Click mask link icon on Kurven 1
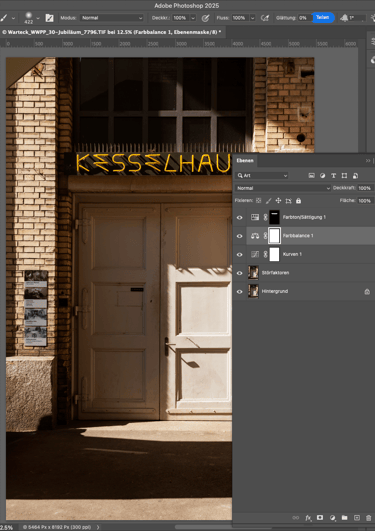 (x=266, y=254)
